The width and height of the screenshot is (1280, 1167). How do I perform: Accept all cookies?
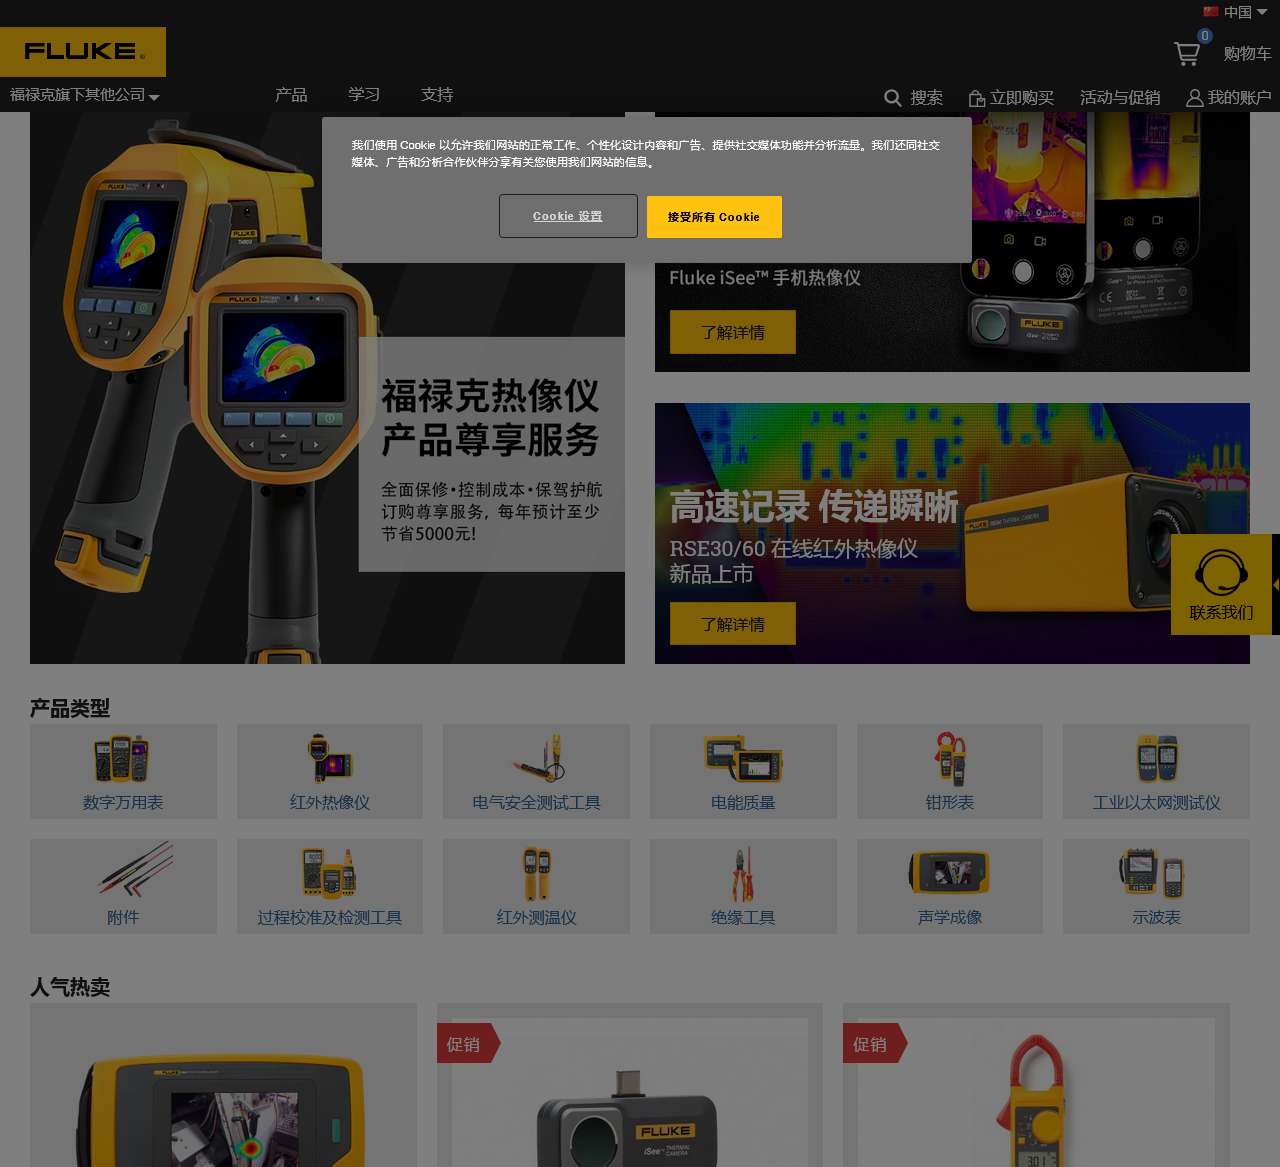coord(714,217)
